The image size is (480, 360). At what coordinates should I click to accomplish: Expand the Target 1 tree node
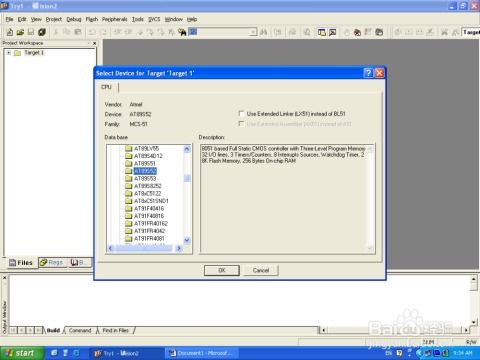click(x=9, y=53)
